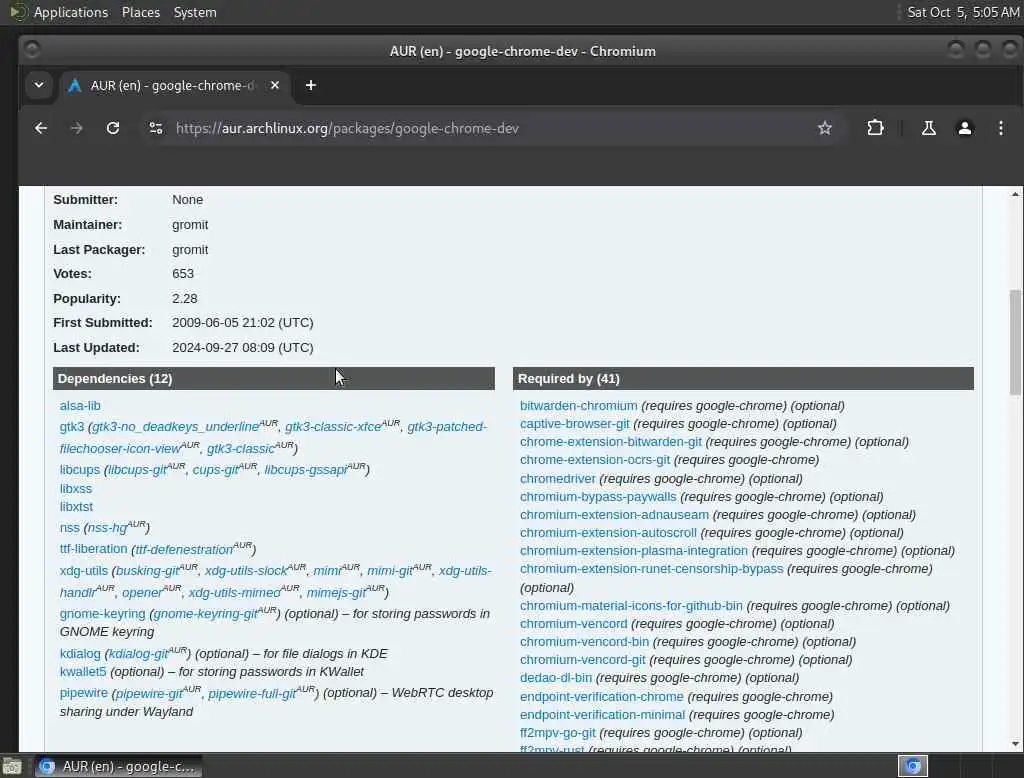The image size is (1024, 778).
Task: Open Chromium three-dot menu
Action: 1000,128
